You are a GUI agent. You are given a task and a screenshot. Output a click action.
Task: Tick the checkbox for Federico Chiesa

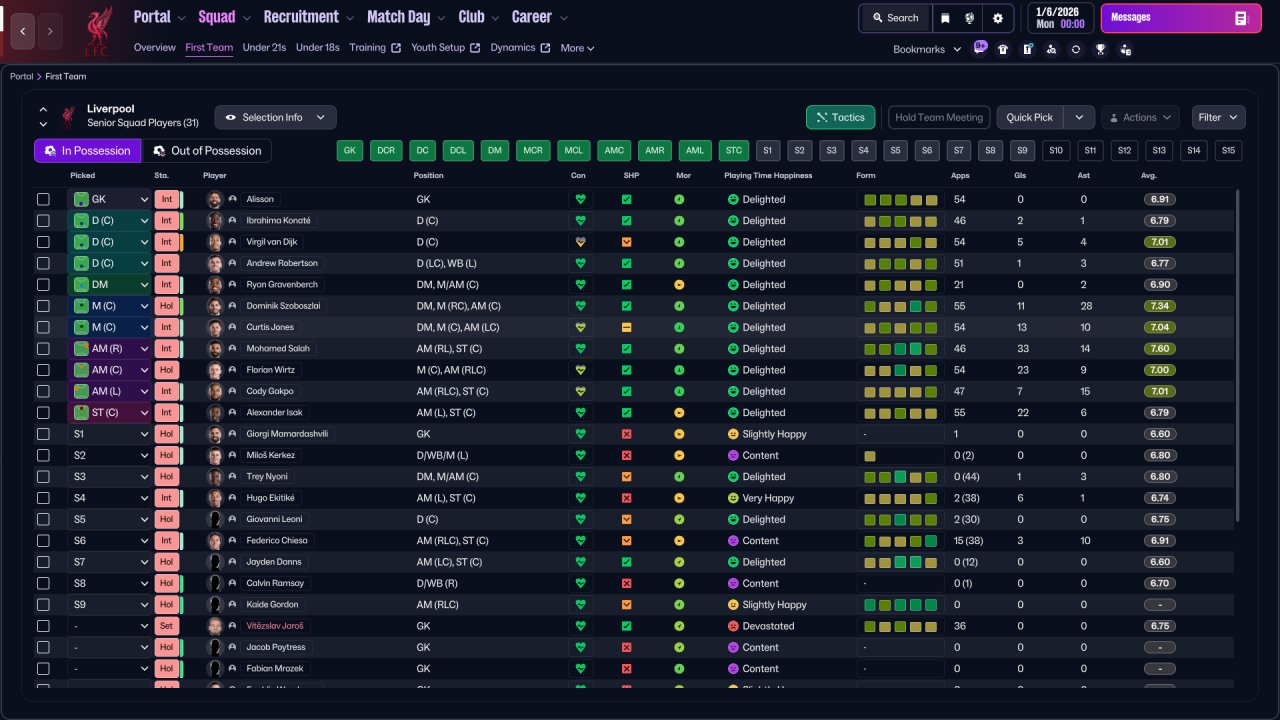[x=43, y=541]
